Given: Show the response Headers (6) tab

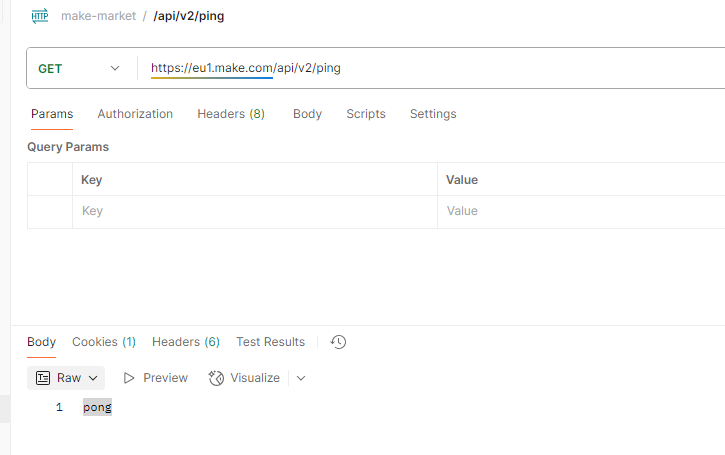Looking at the screenshot, I should tap(186, 342).
